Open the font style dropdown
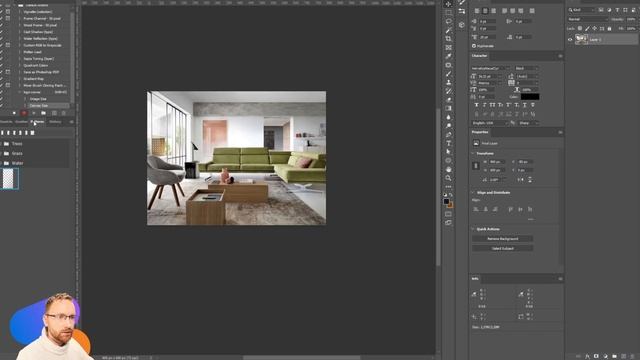The height and width of the screenshot is (360, 640). [x=527, y=68]
